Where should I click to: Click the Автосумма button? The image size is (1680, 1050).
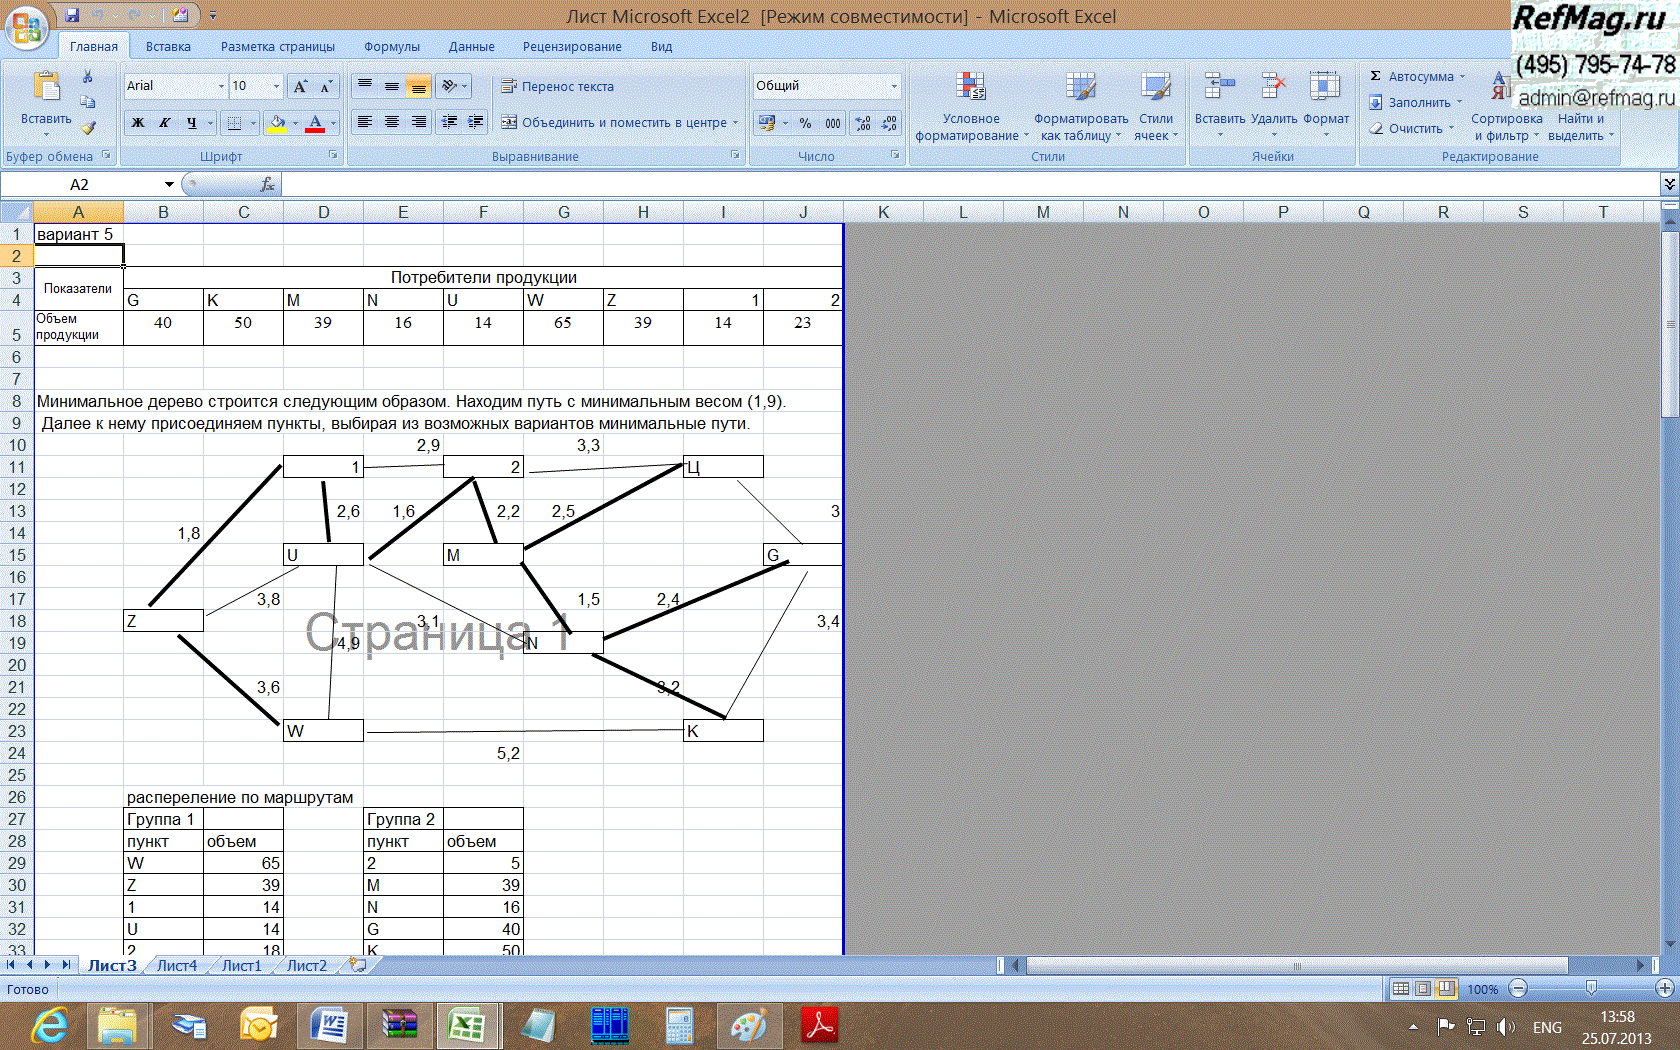coord(1418,77)
